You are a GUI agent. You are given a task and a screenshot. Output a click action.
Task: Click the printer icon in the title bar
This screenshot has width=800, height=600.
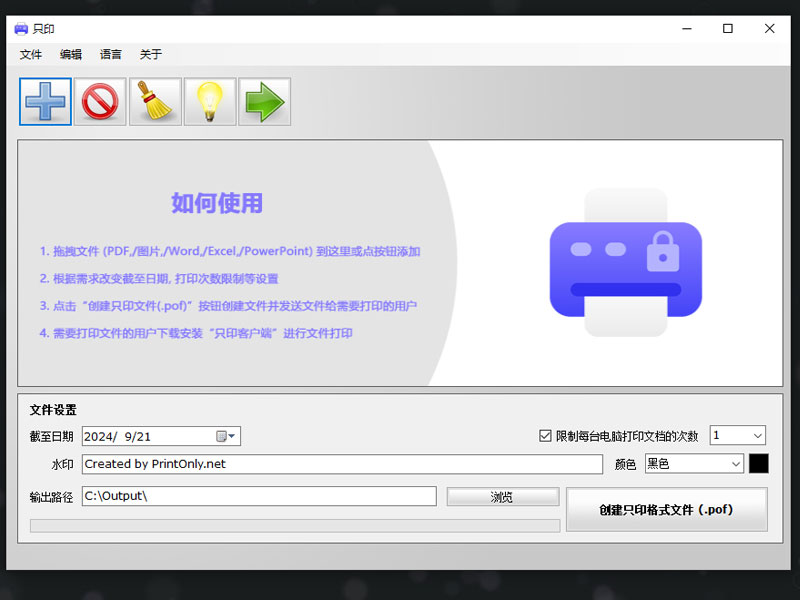click(x=21, y=29)
